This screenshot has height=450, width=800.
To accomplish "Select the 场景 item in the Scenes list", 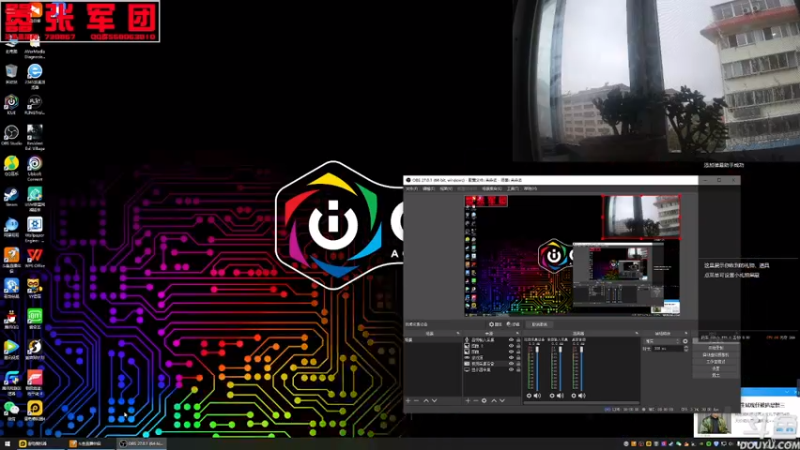I will point(433,340).
